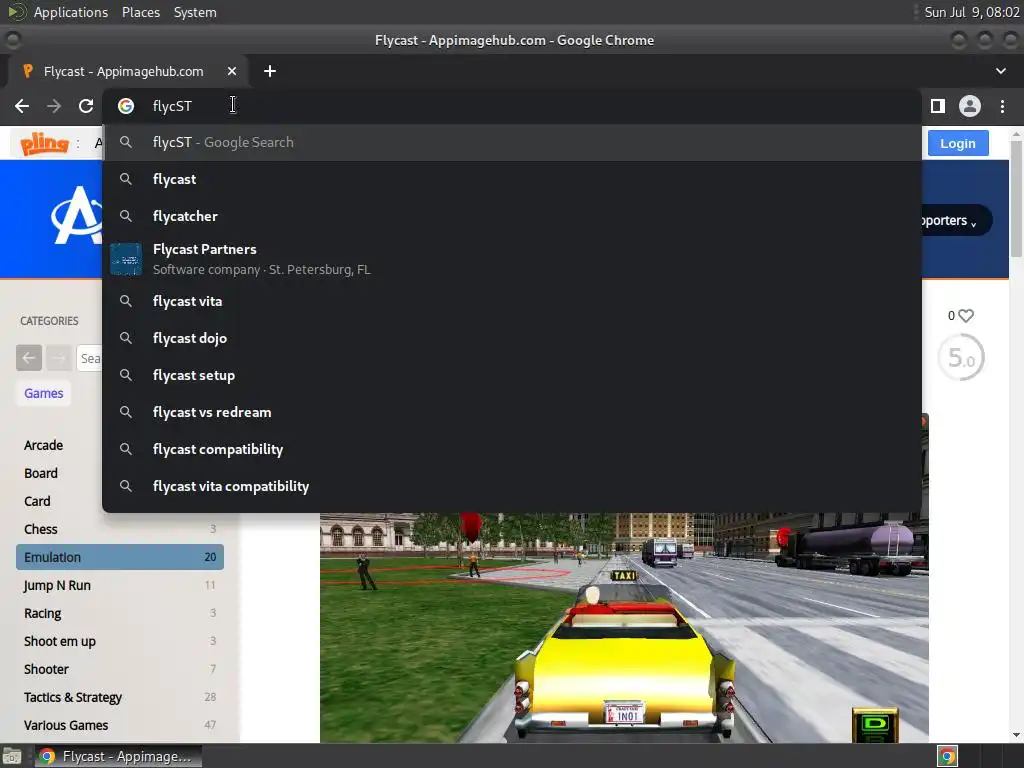Open the Tactics & Strategy category
Screen dimensions: 1024x768
pyautogui.click(x=72, y=697)
